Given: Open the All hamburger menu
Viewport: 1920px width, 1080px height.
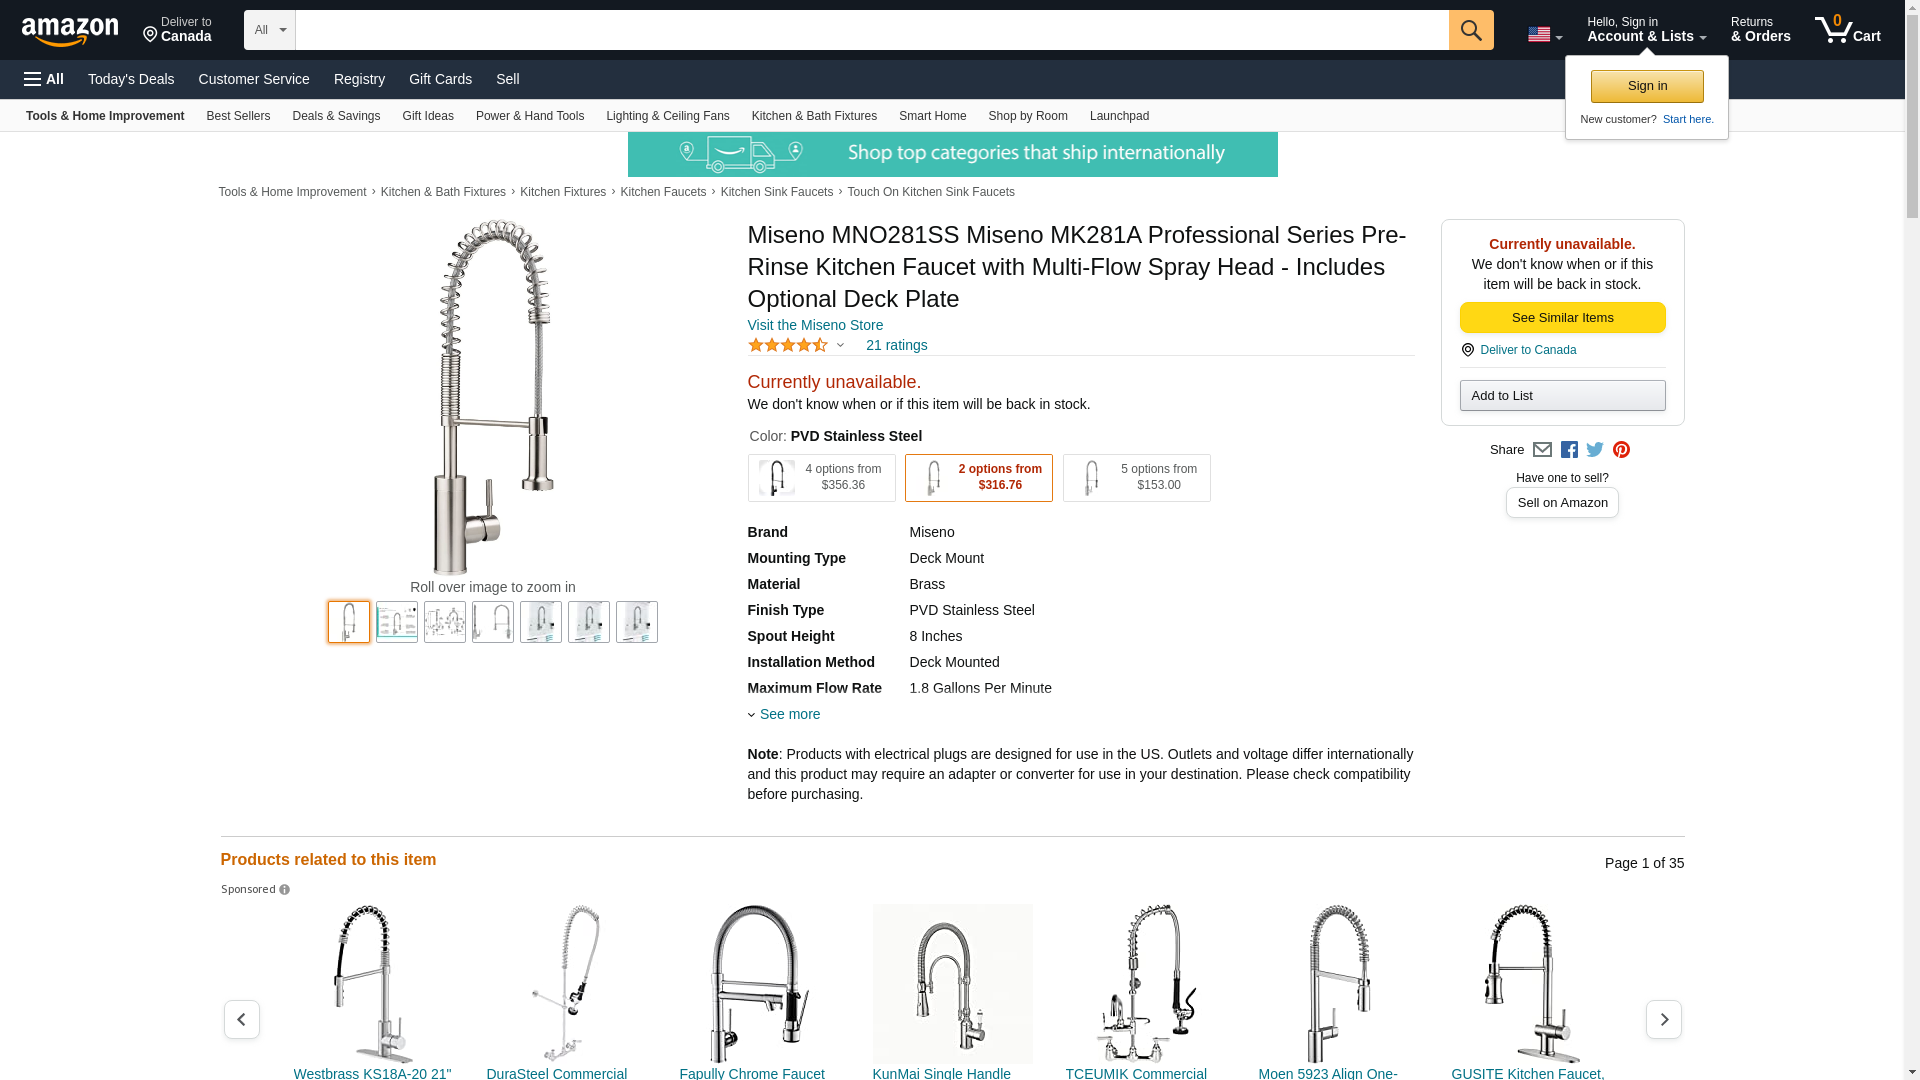Looking at the screenshot, I should (44, 79).
